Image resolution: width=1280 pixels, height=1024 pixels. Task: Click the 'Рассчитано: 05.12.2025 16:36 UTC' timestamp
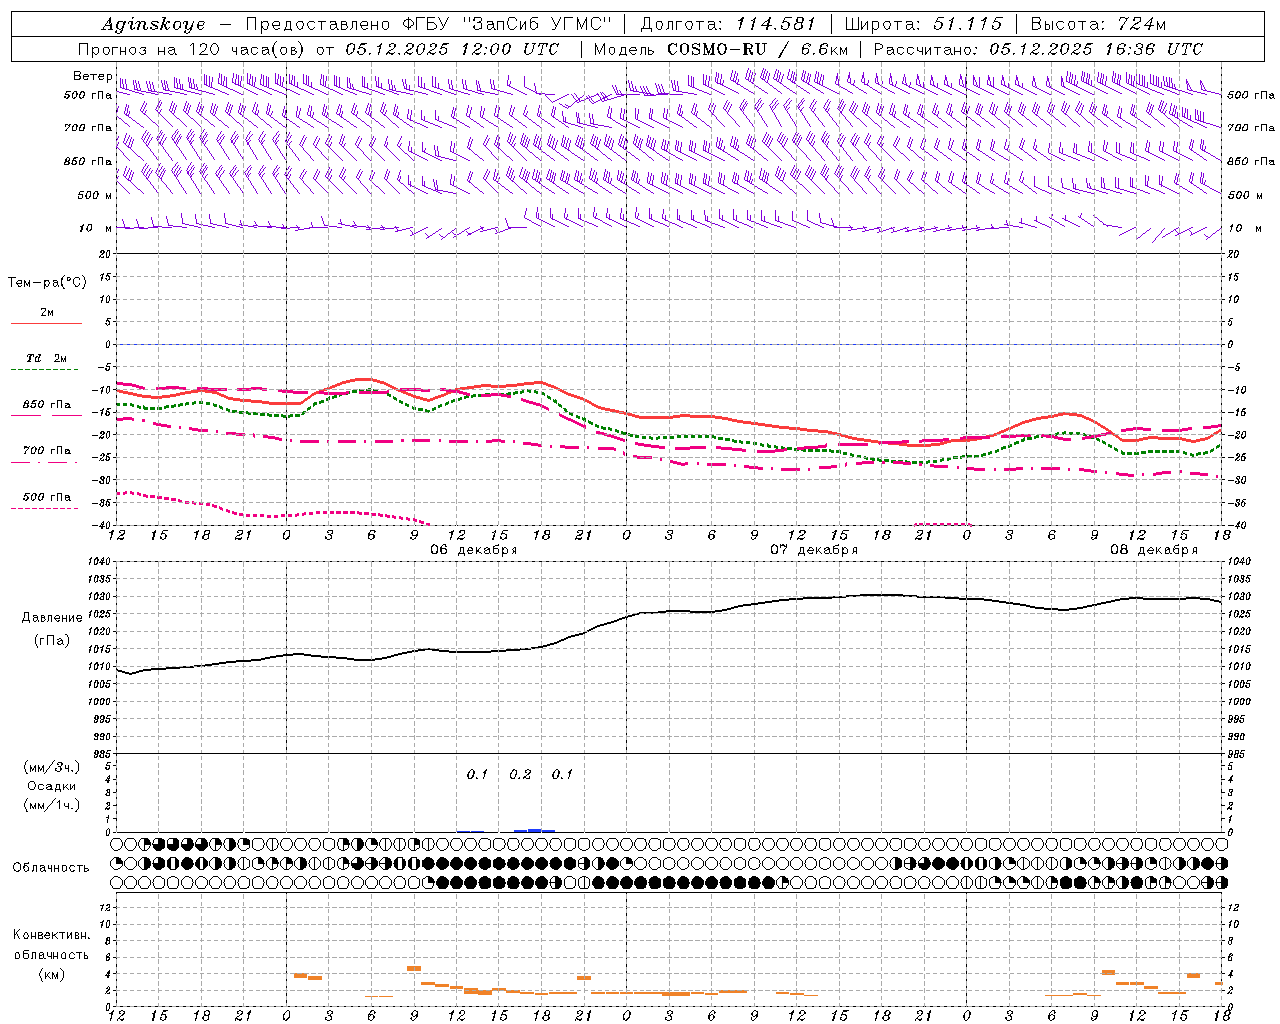tap(1038, 49)
